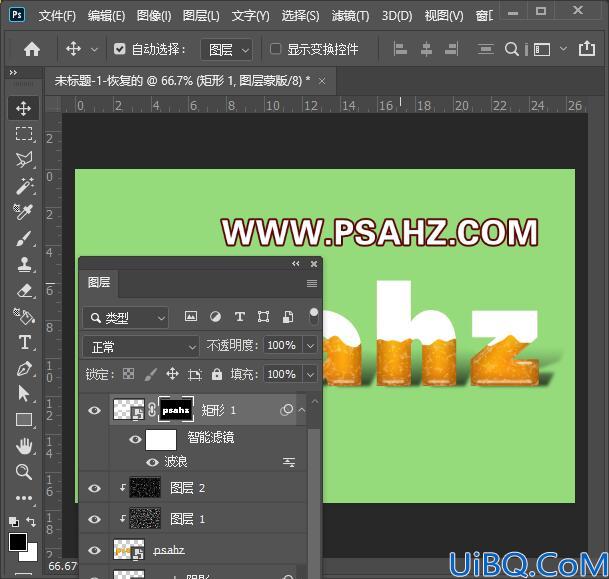Select the Move tool in toolbar
This screenshot has height=579, width=609.
click(x=24, y=108)
